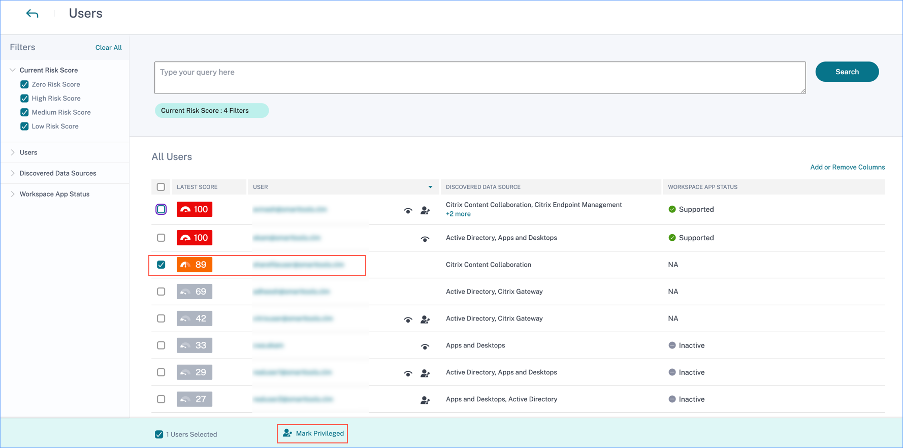Click in the query text box
Image resolution: width=904 pixels, height=448 pixels.
480,78
